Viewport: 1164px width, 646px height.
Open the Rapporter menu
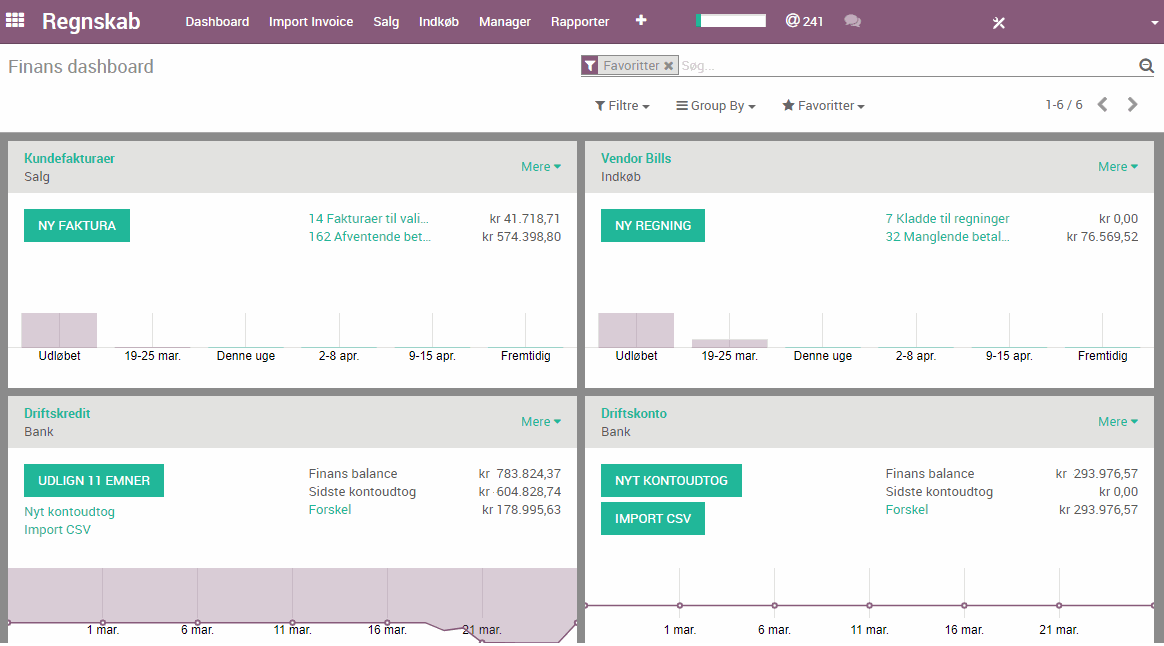[580, 22]
